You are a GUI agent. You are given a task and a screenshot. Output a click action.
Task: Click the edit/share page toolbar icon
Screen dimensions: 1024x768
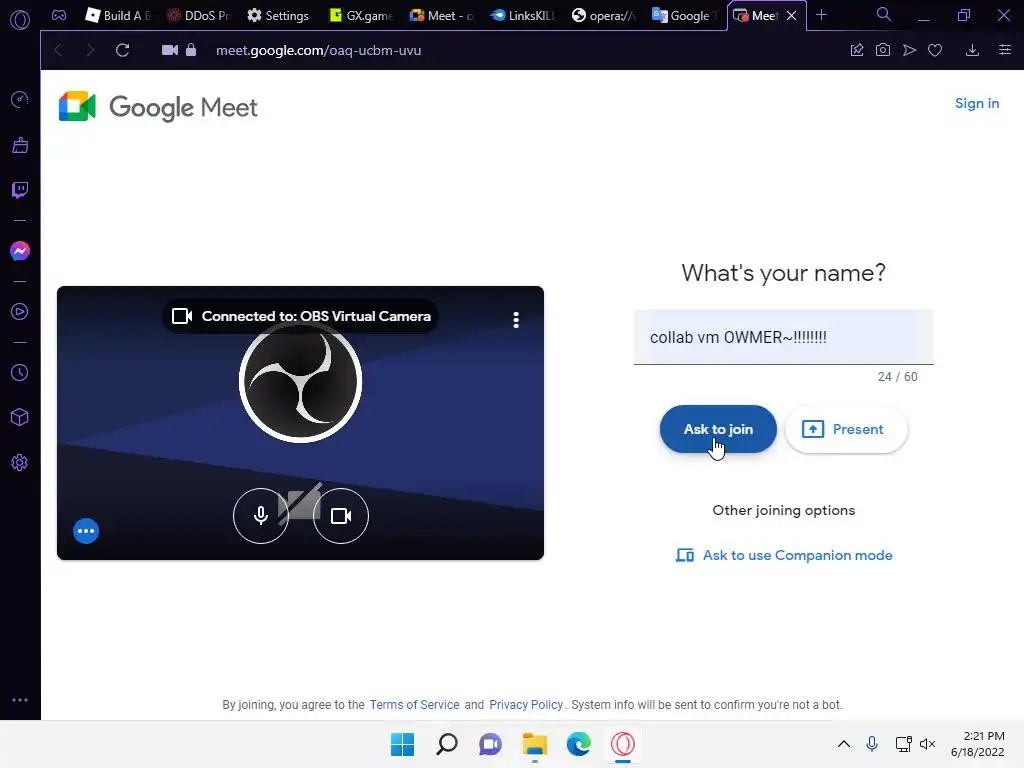click(857, 50)
